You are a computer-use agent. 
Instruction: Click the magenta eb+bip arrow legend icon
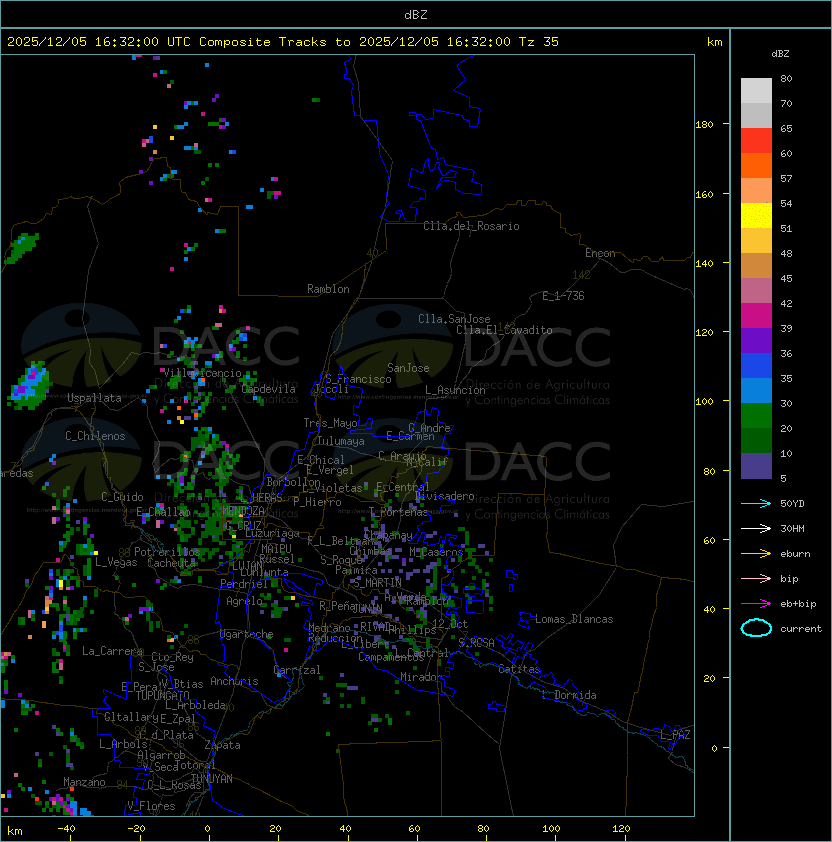(x=756, y=604)
